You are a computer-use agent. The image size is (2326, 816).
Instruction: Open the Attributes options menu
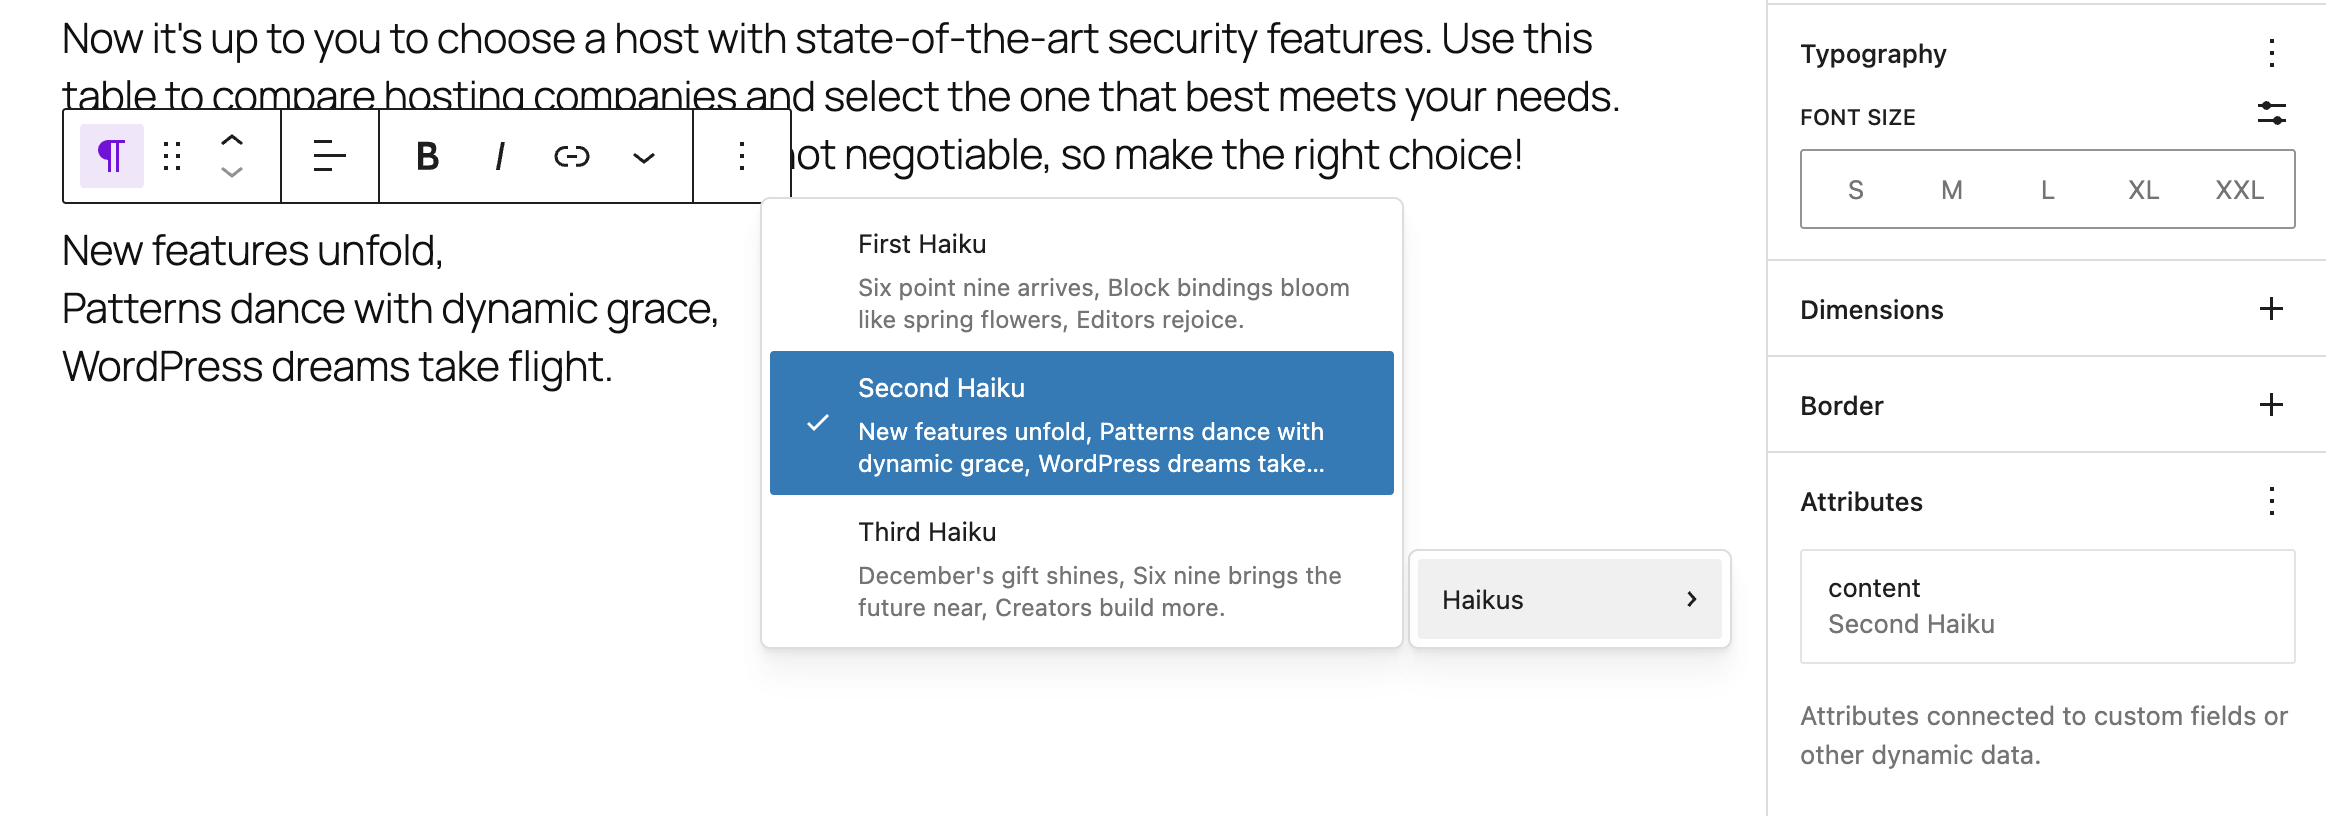[2272, 500]
